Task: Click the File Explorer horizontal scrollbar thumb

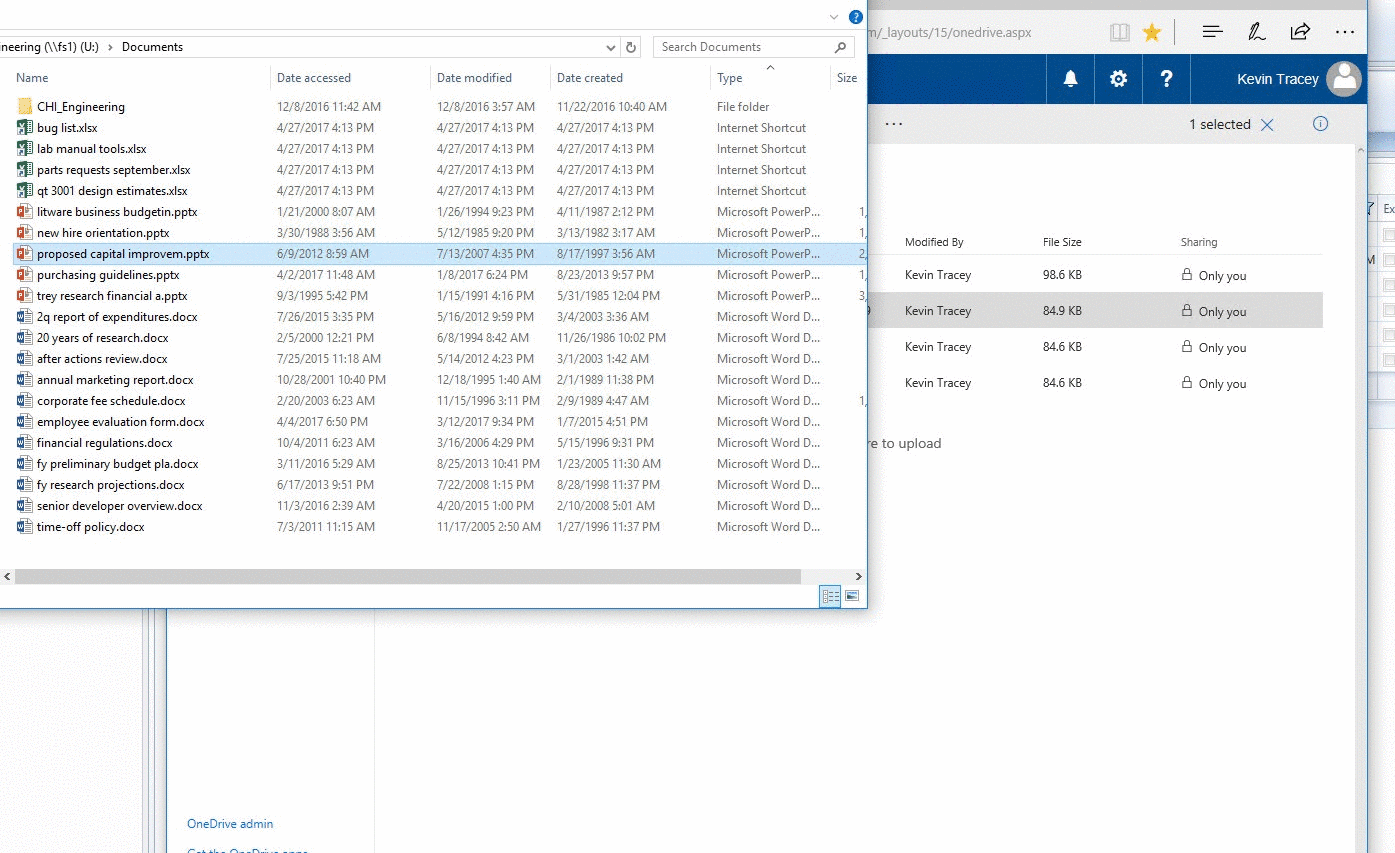Action: pos(408,577)
